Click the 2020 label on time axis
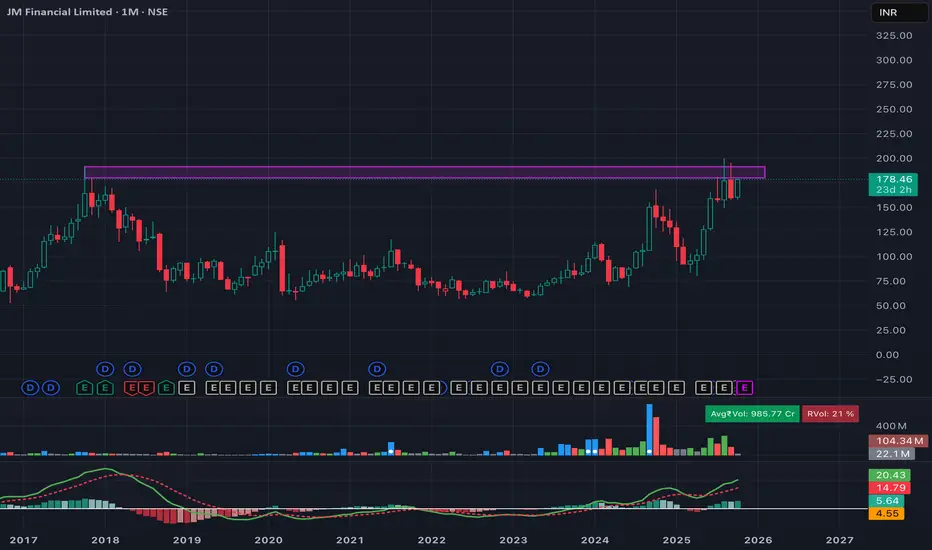 [x=268, y=540]
